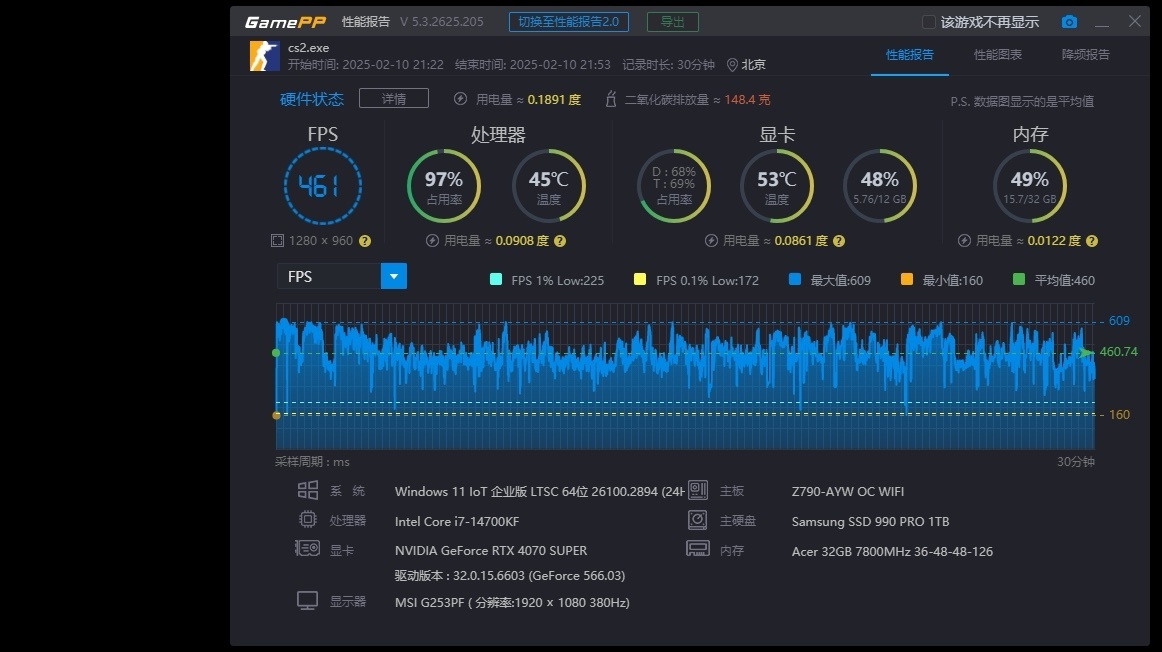Click the Windows 11 IoT system text

[540, 492]
